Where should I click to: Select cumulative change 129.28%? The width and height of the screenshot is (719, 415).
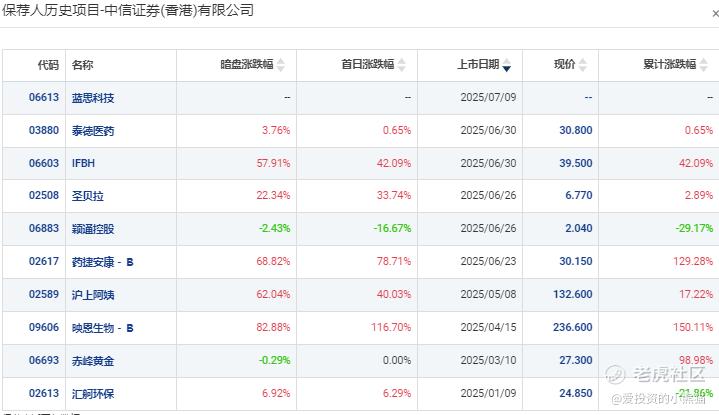693,261
